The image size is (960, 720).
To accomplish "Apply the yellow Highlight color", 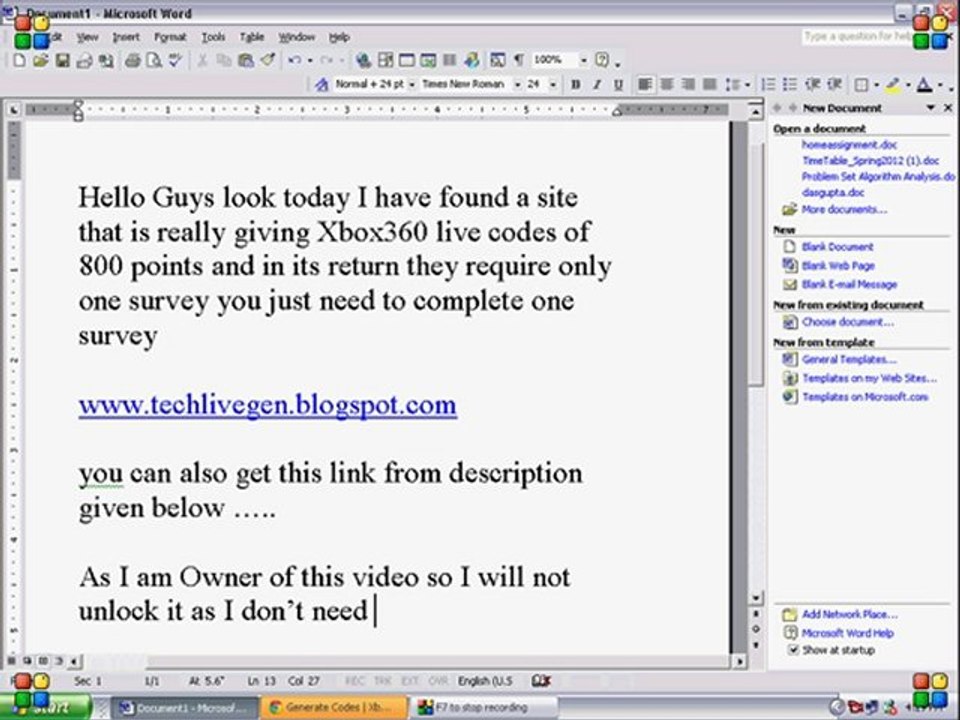I will point(893,84).
